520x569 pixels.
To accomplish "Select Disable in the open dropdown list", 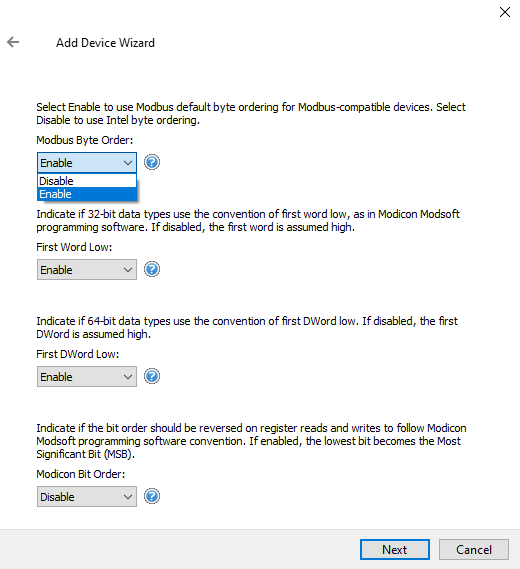I will pos(87,181).
